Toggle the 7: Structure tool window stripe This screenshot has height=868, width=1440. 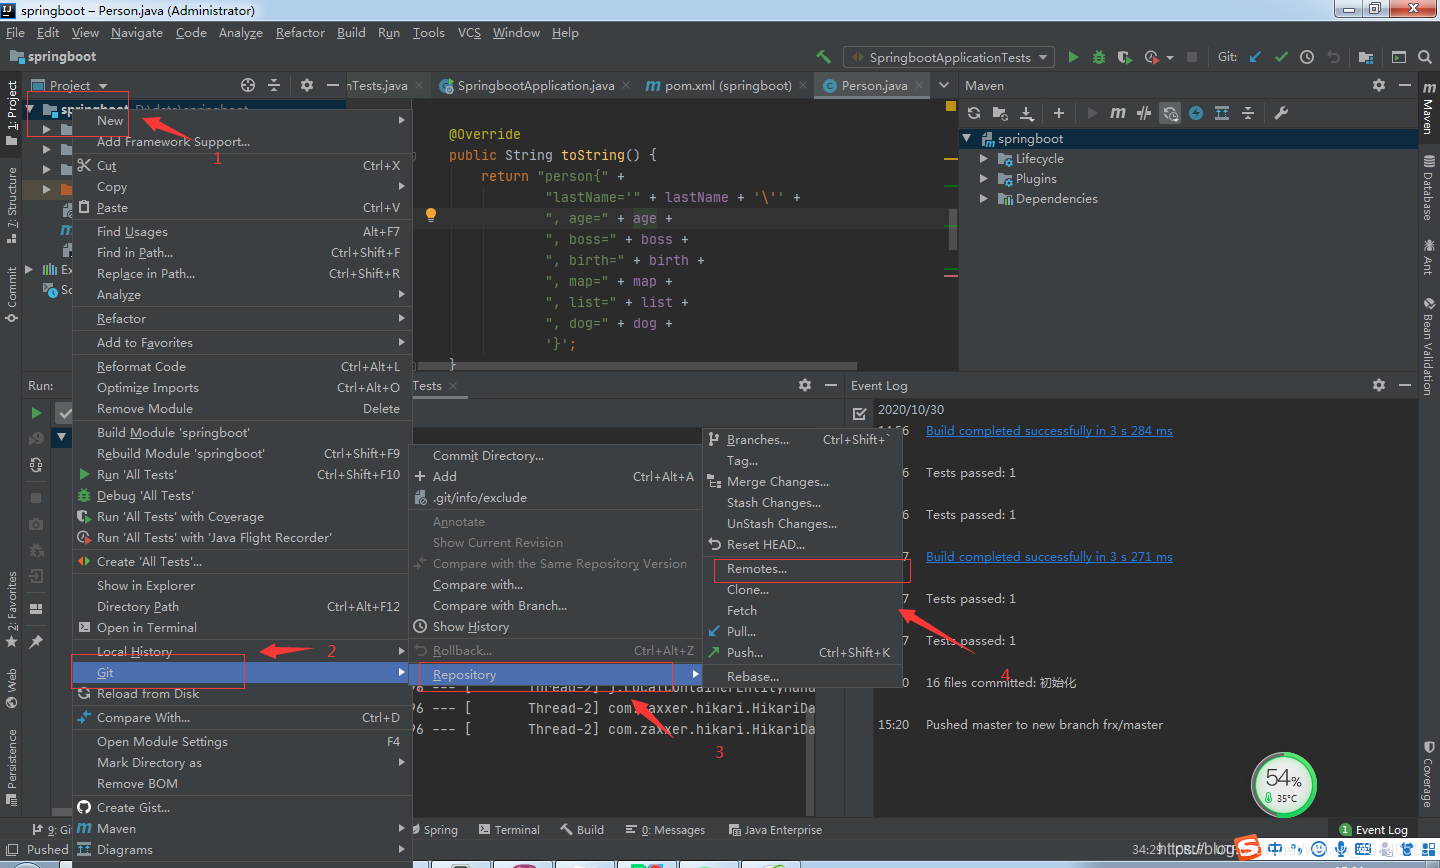11,205
